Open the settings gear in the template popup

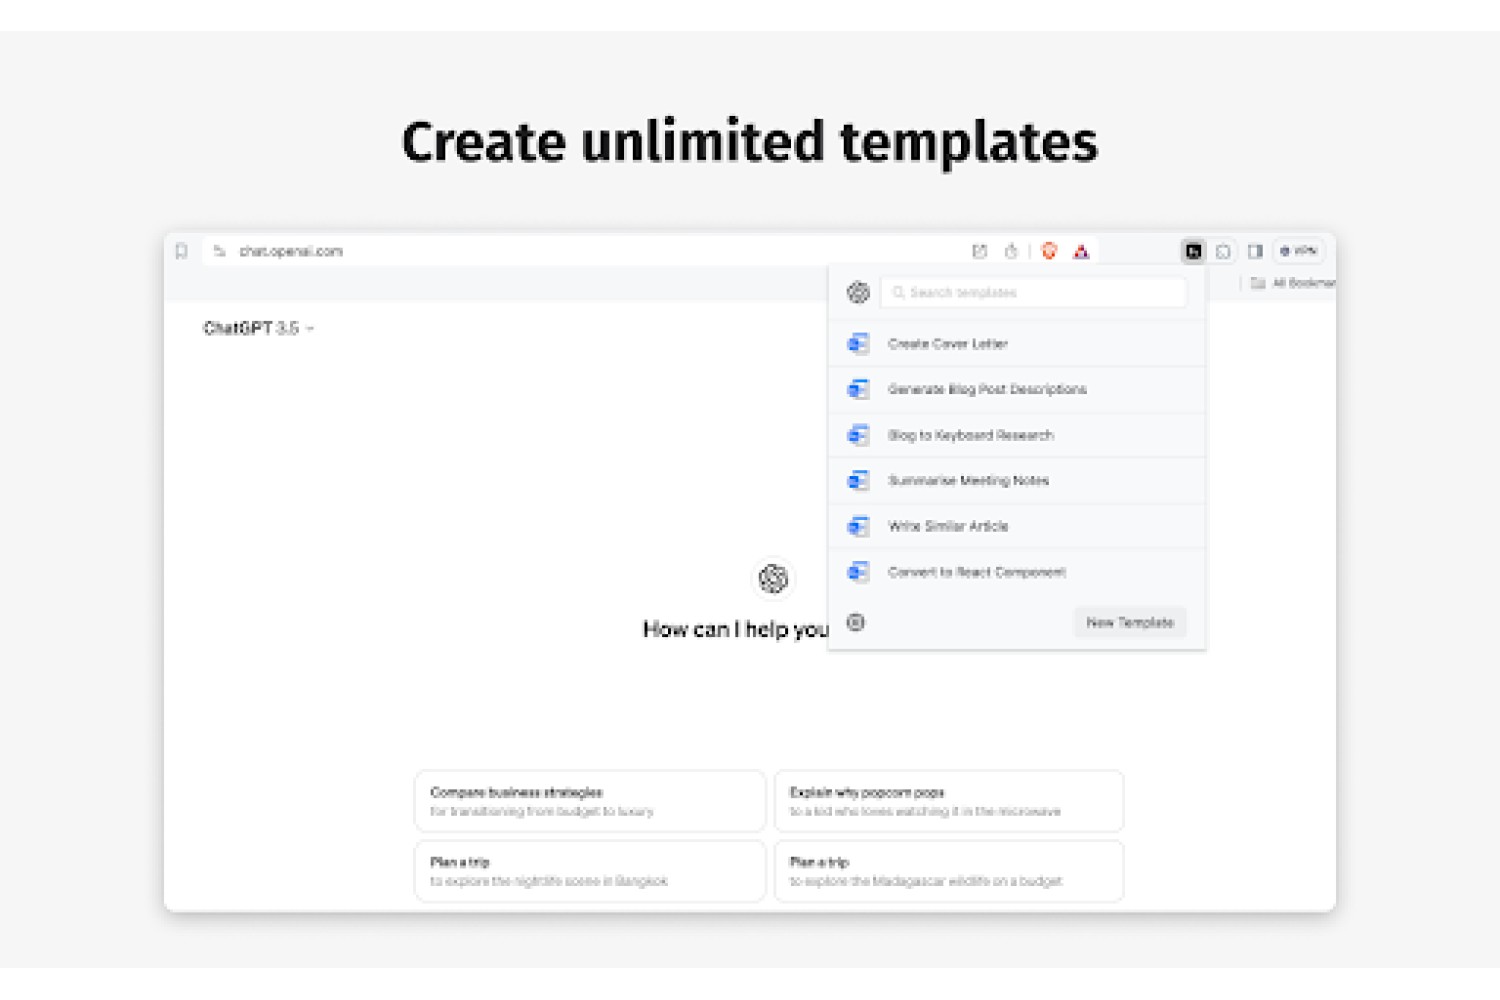click(856, 622)
